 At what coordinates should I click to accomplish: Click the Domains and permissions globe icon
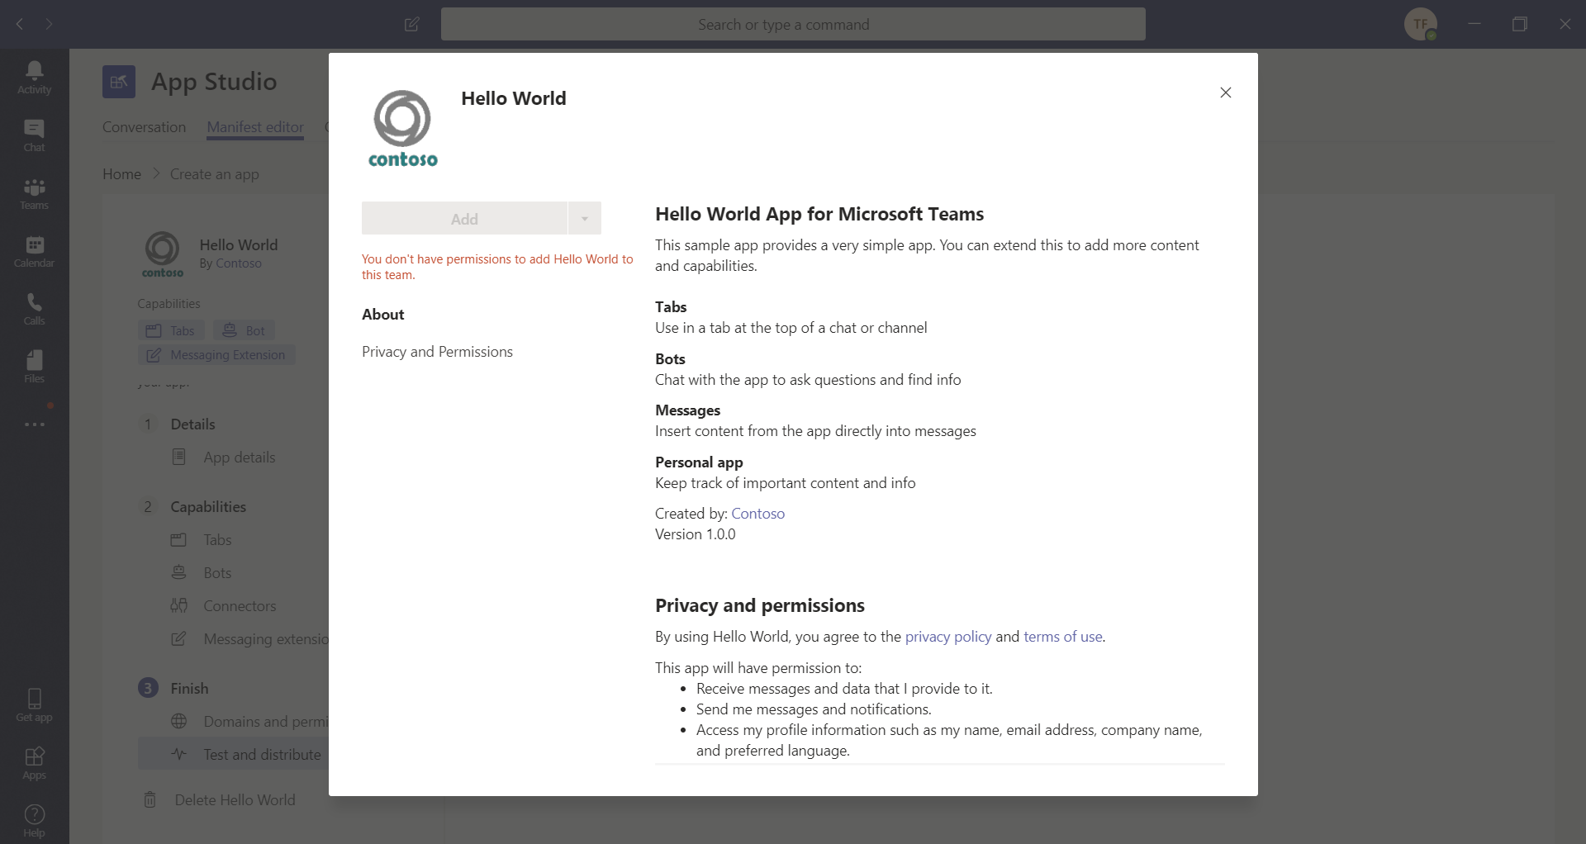[x=179, y=721]
